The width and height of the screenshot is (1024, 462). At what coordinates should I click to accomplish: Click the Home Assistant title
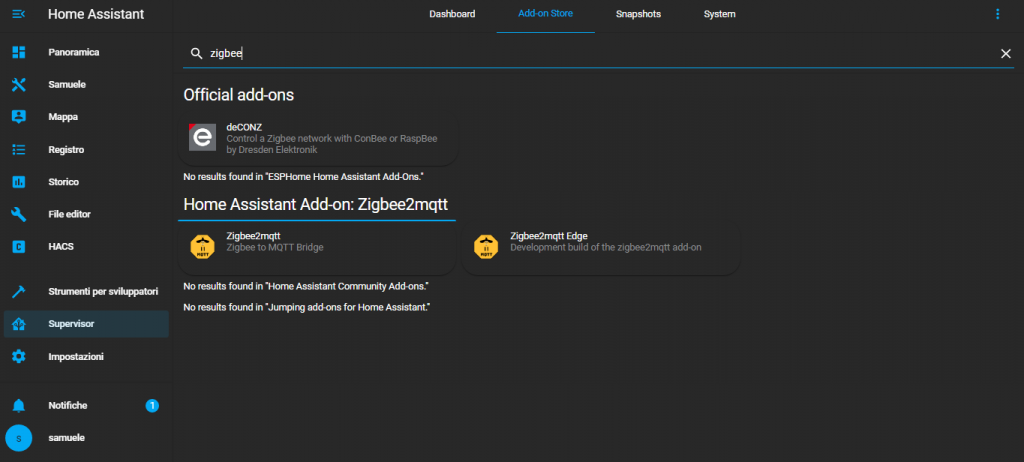pos(96,14)
